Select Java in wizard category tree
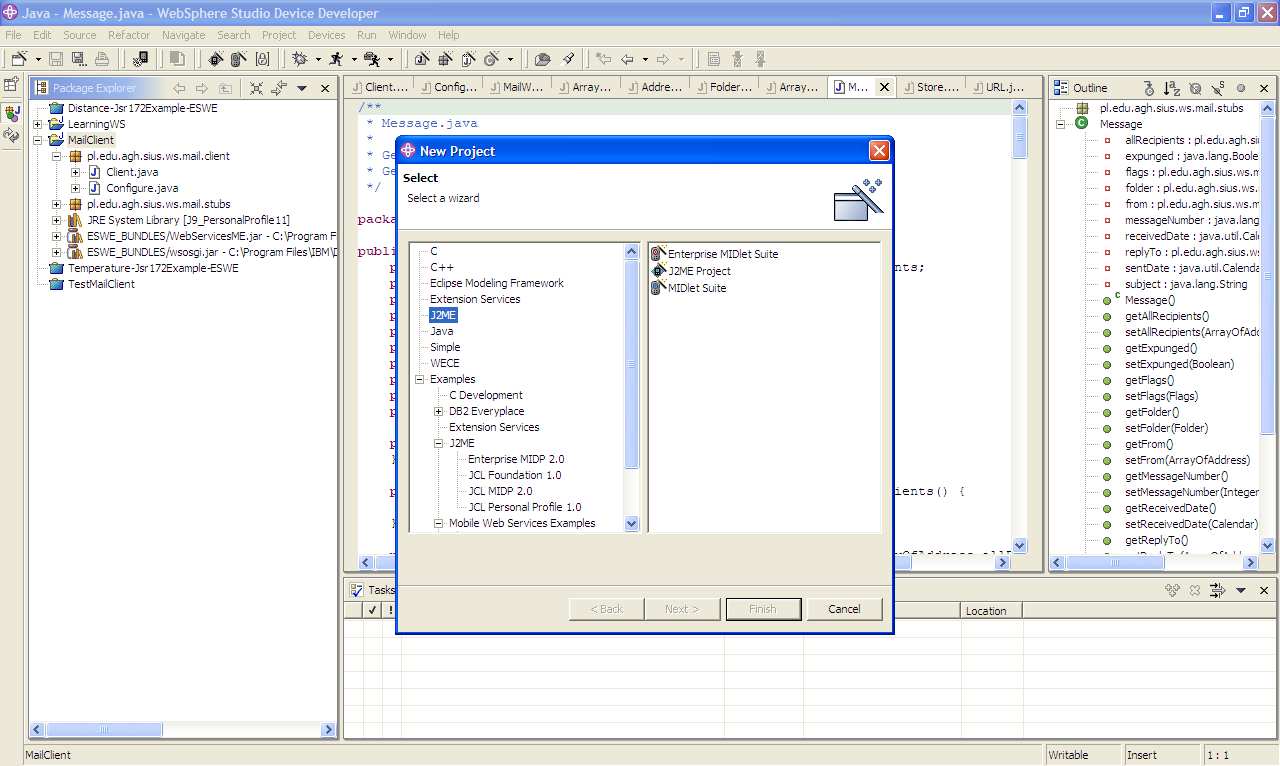 pos(442,331)
